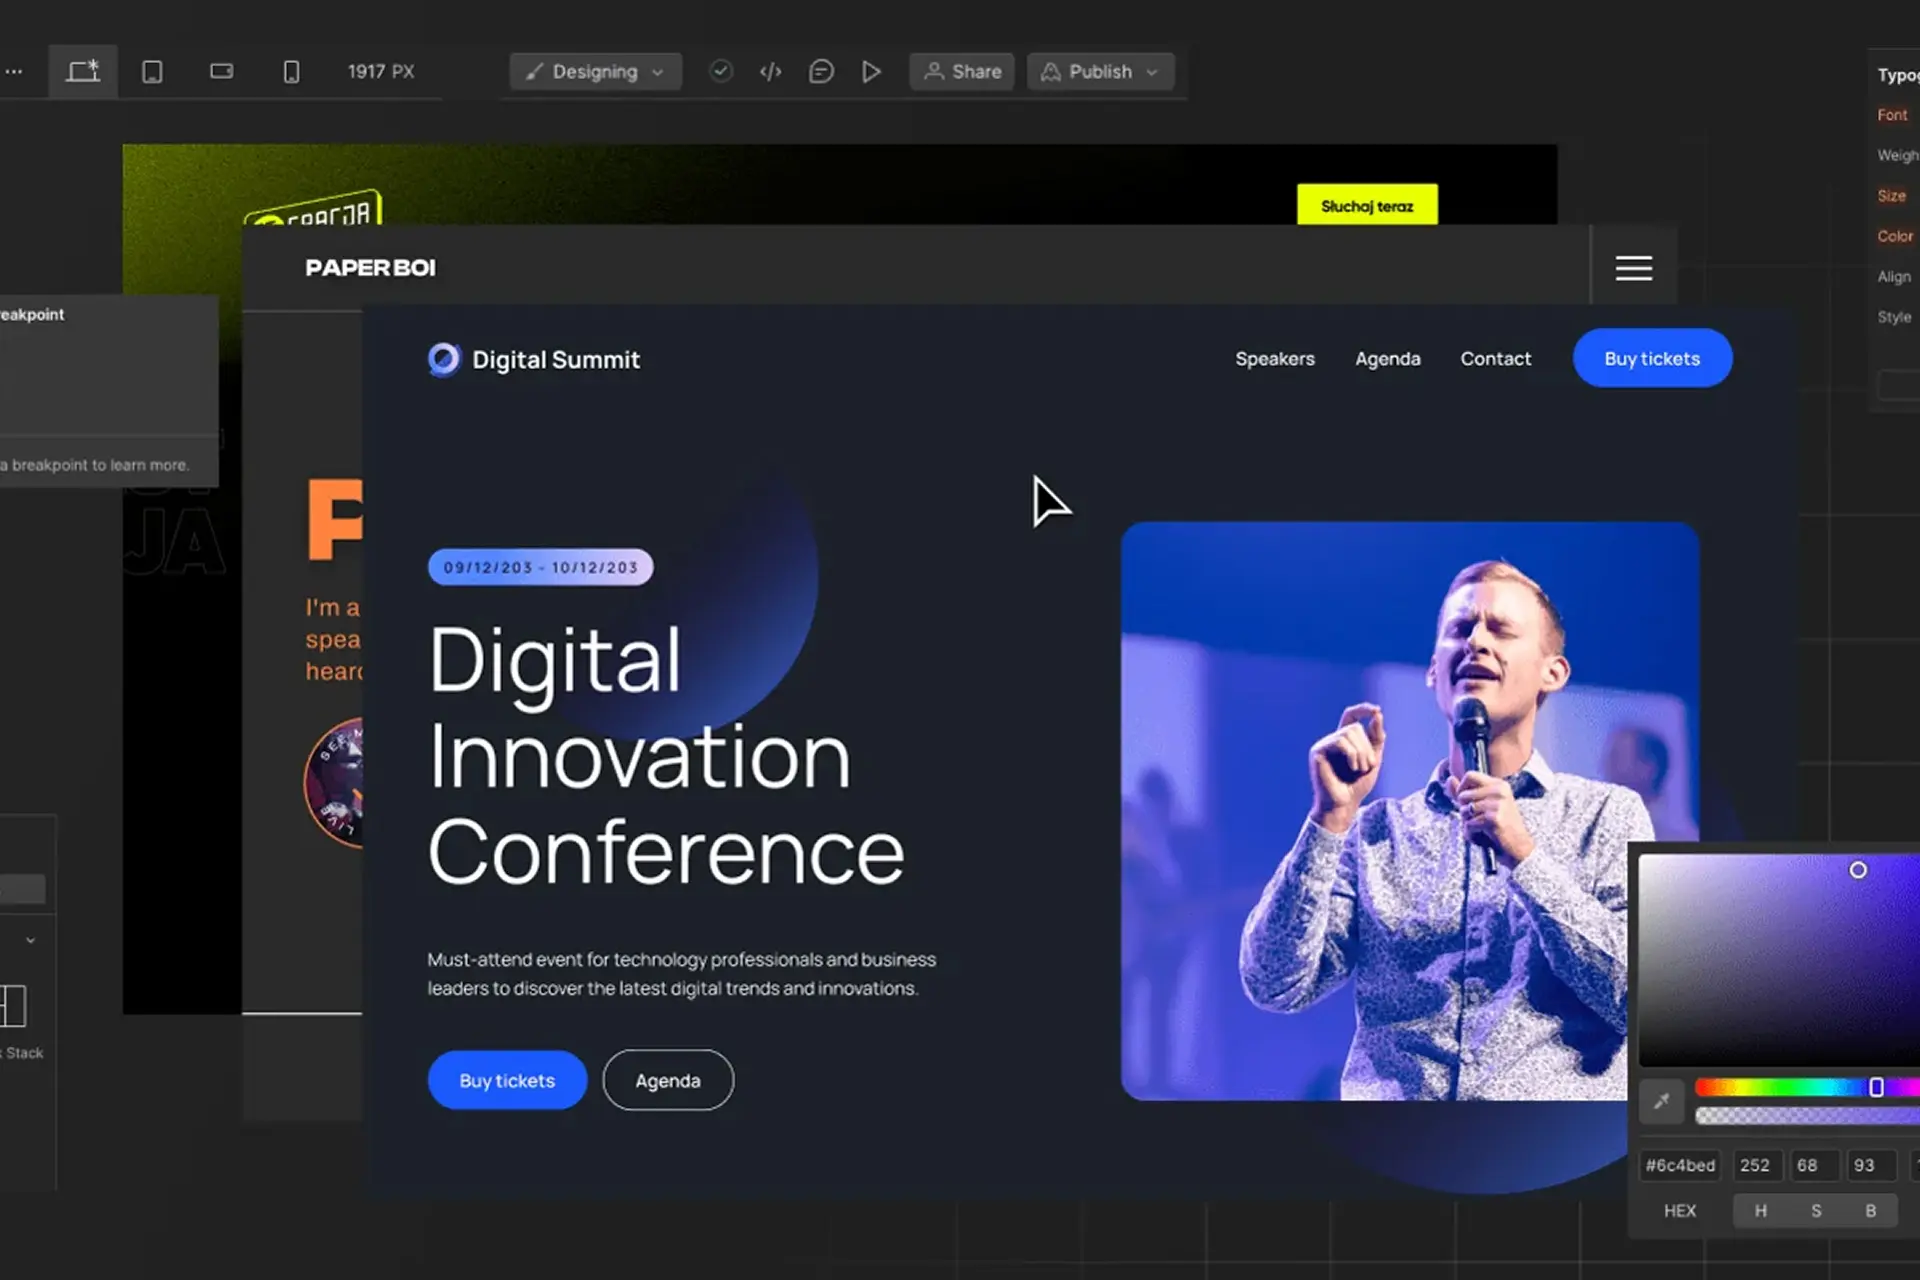Adjust the hue slider handle
This screenshot has height=1280, width=1920.
[x=1876, y=1087]
